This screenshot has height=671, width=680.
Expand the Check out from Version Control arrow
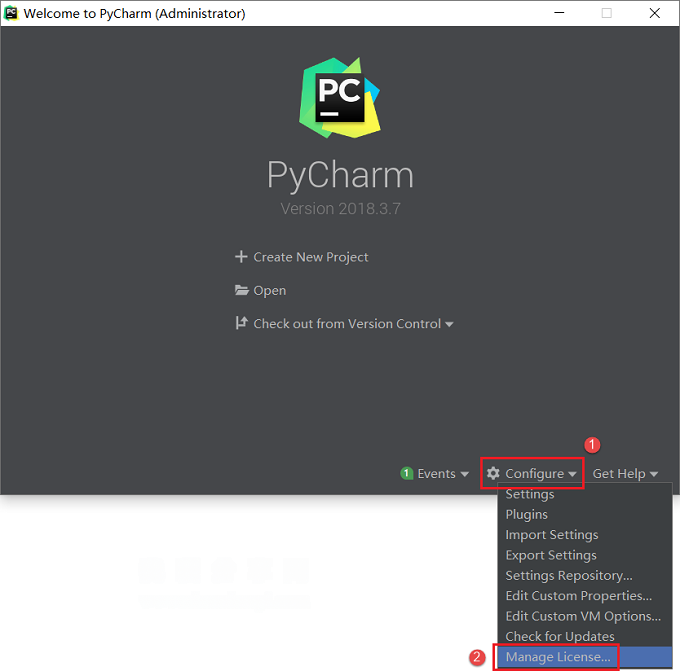click(449, 324)
